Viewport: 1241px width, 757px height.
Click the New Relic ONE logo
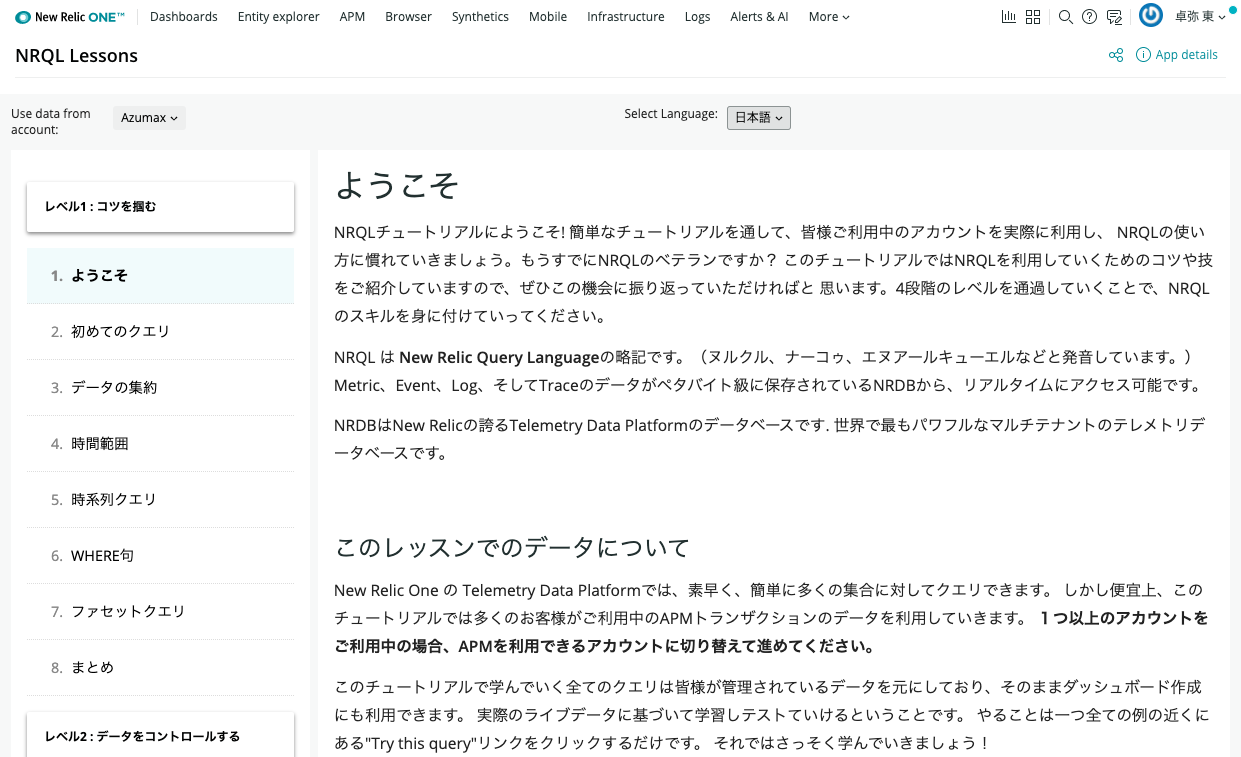71,17
